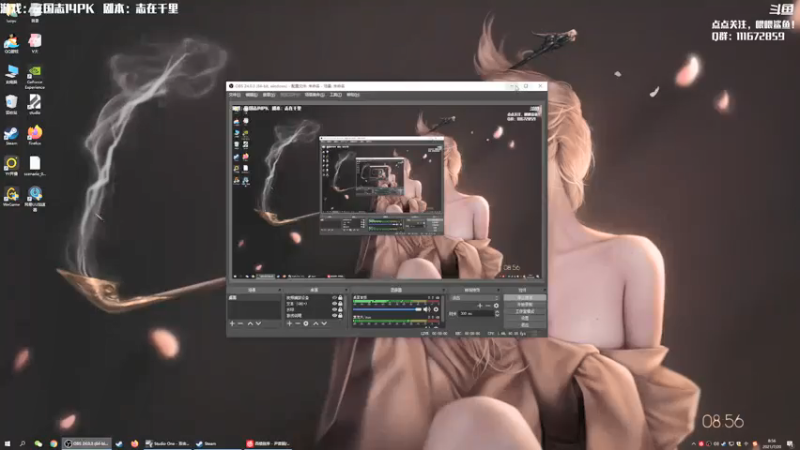Move scene up in Scenes list

(250, 323)
